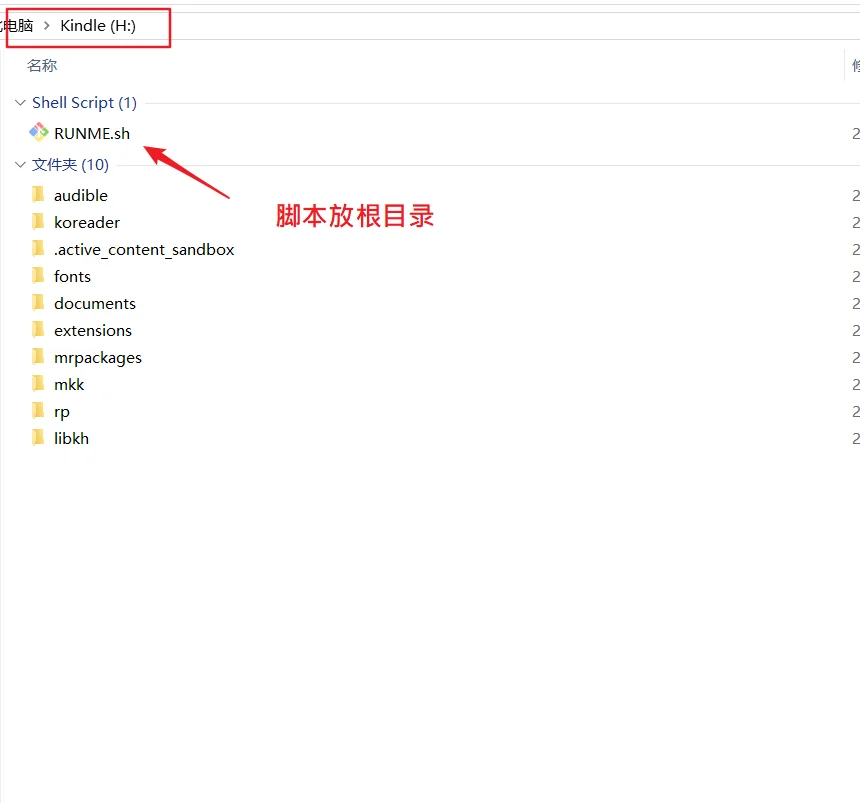Viewport: 860px width, 803px height.
Task: Select the rp folder name
Action: pyautogui.click(x=61, y=412)
